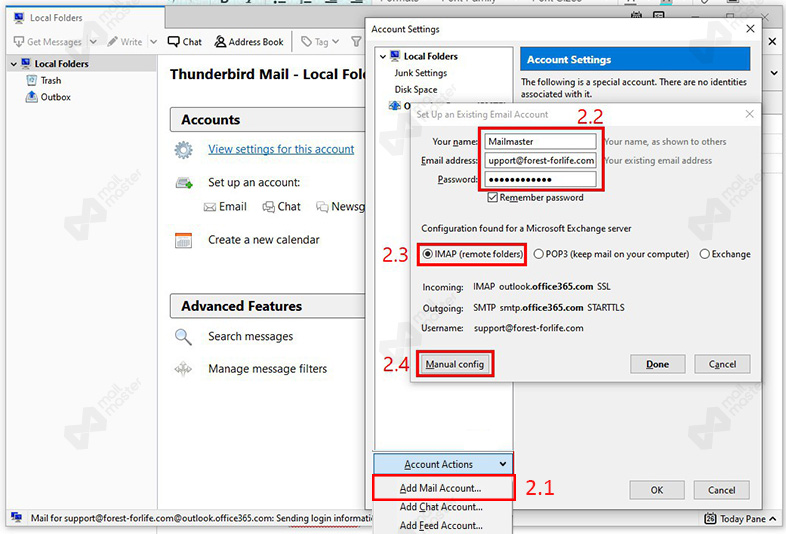Click the Get Messages download icon
The height and width of the screenshot is (534, 786).
pos(19,42)
